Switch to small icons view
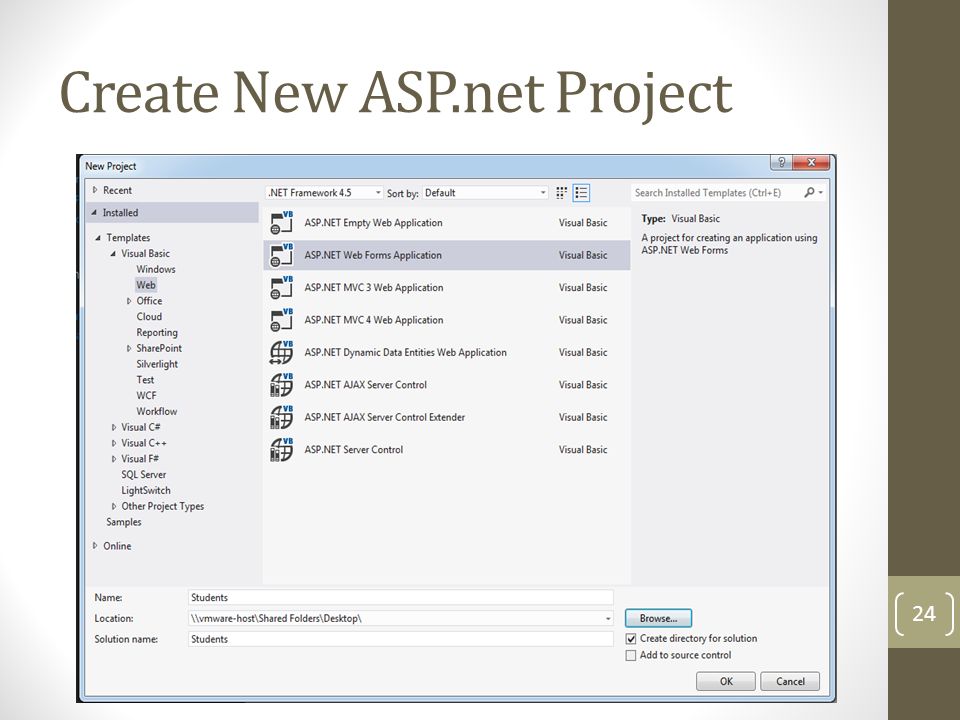Viewport: 960px width, 720px height. click(561, 193)
